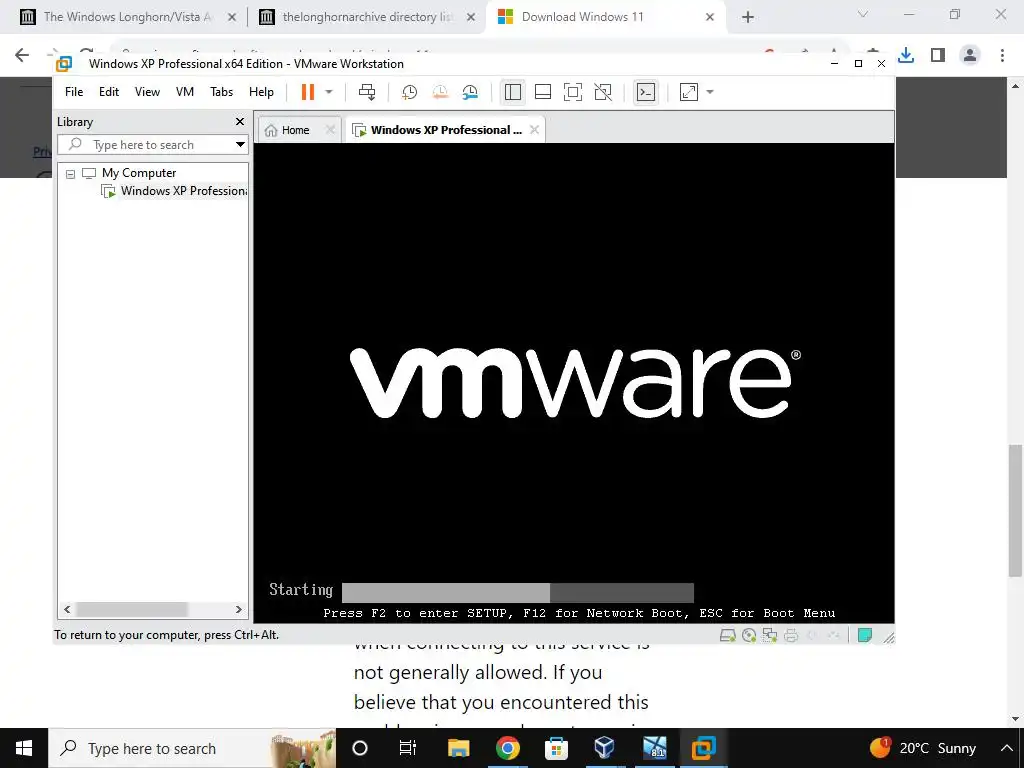Click the library scroll right arrow
This screenshot has width=1024, height=768.
point(239,609)
